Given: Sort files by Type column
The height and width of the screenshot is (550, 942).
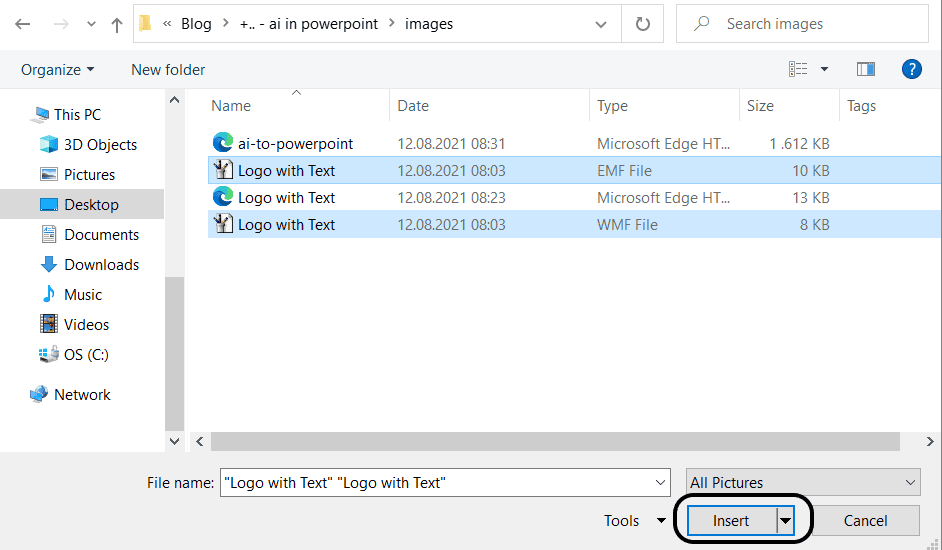Looking at the screenshot, I should tap(612, 106).
